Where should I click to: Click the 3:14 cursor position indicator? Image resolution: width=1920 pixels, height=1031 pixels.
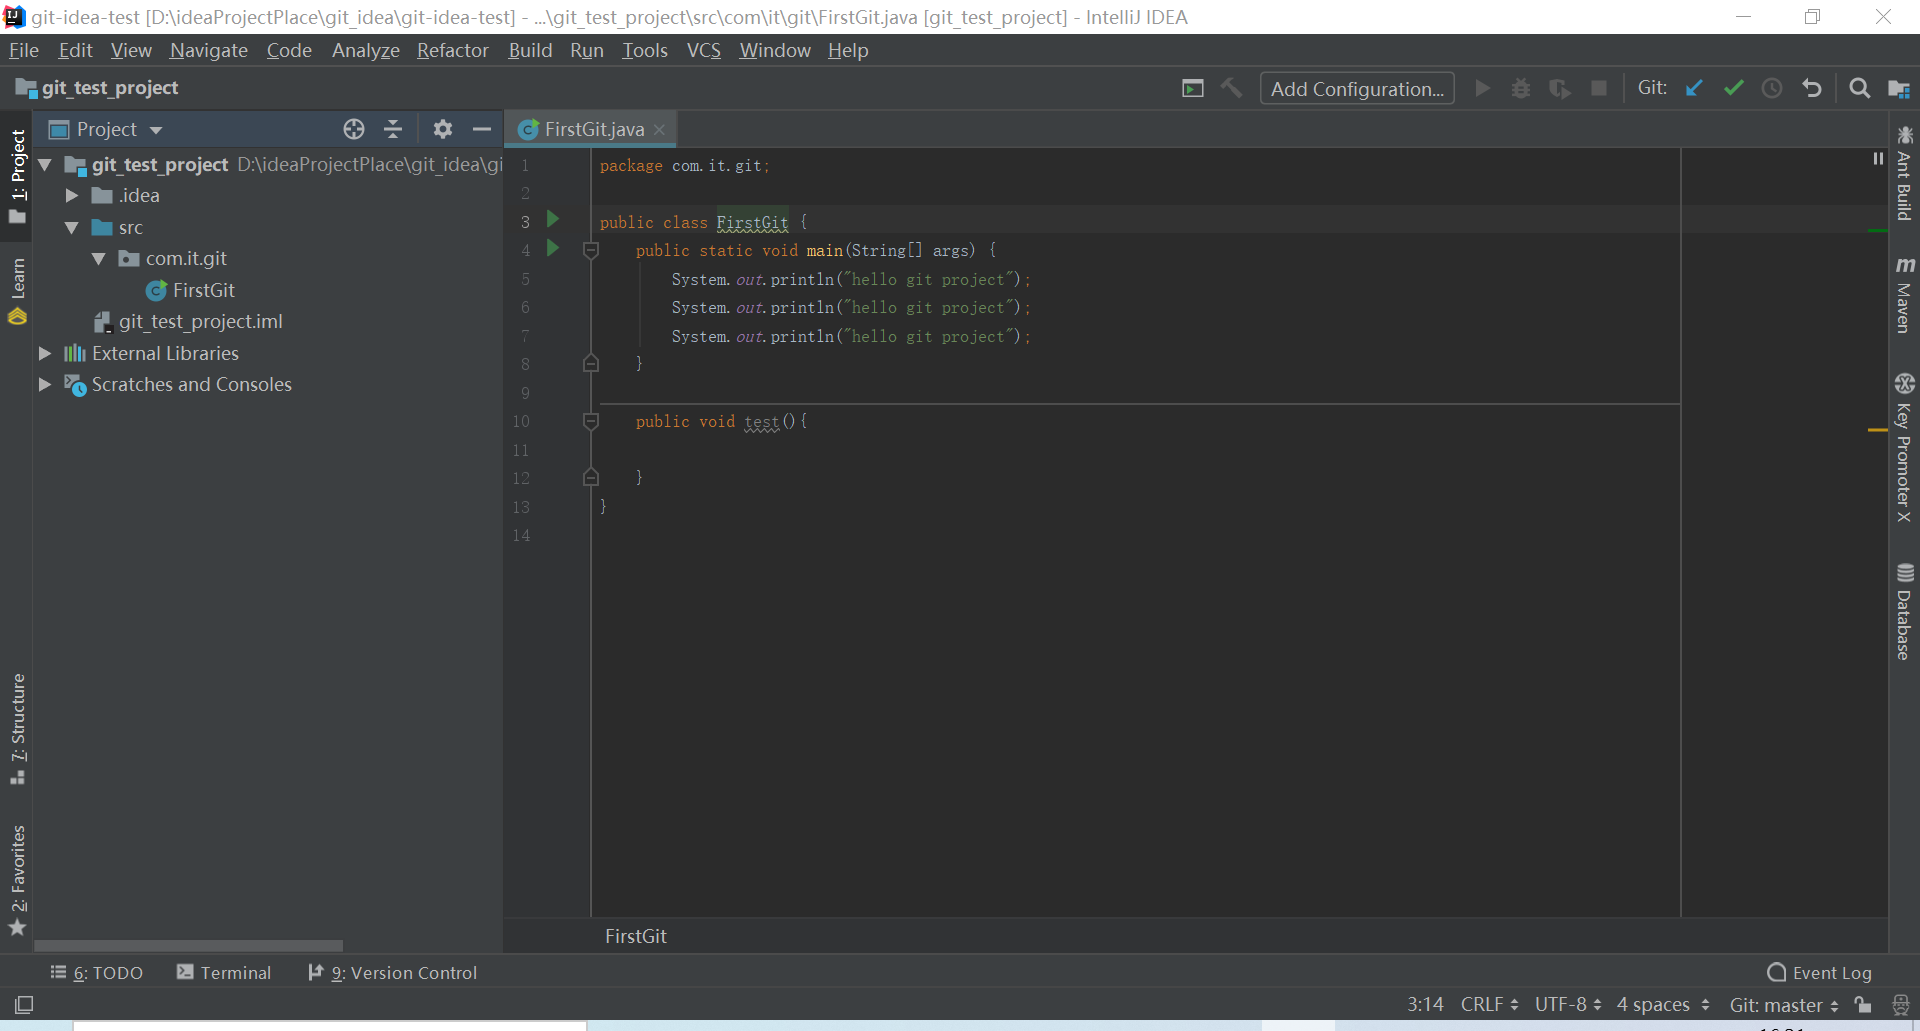[x=1425, y=1004]
